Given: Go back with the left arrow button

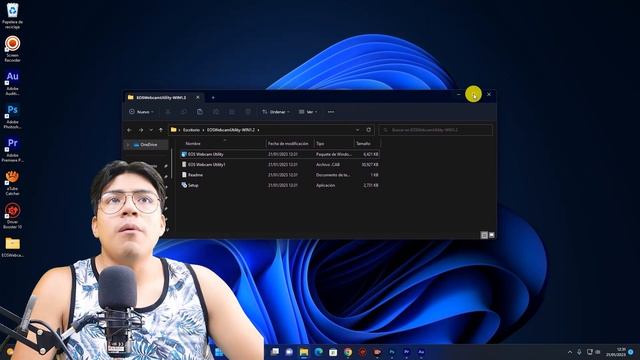Looking at the screenshot, I should [129, 130].
